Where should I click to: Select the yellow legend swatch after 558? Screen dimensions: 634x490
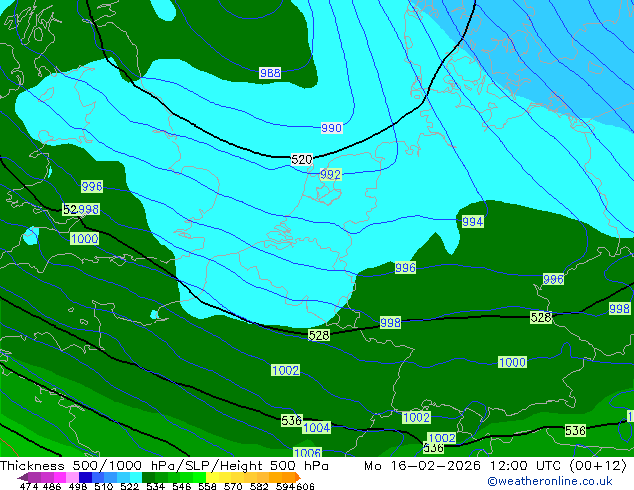pos(213,477)
